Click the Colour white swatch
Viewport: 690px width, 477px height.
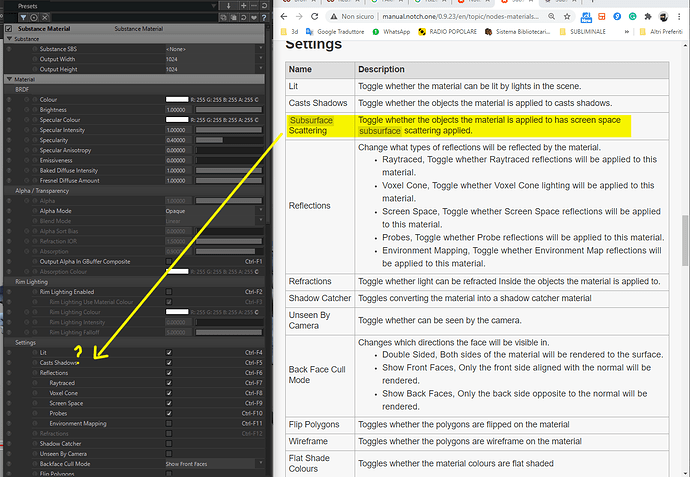pyautogui.click(x=177, y=99)
